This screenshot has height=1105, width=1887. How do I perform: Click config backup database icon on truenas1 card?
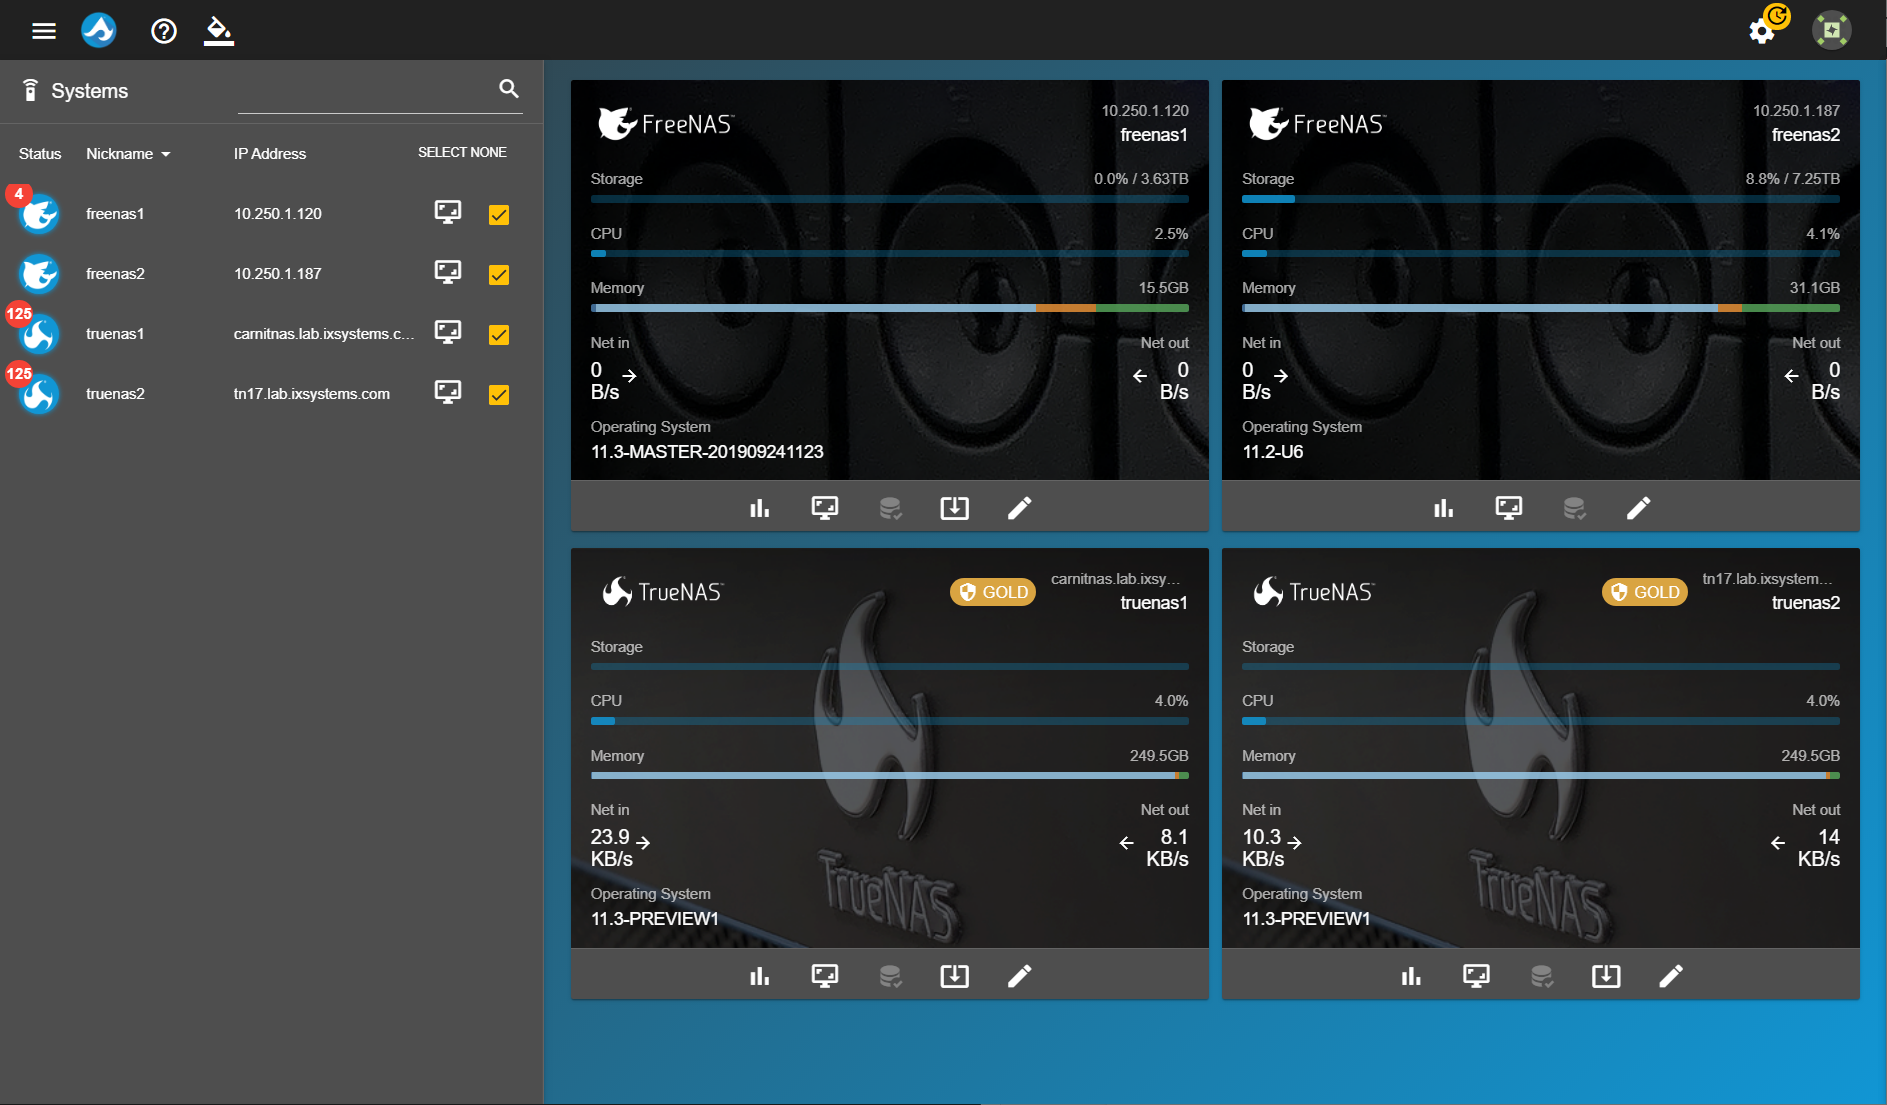click(x=890, y=976)
